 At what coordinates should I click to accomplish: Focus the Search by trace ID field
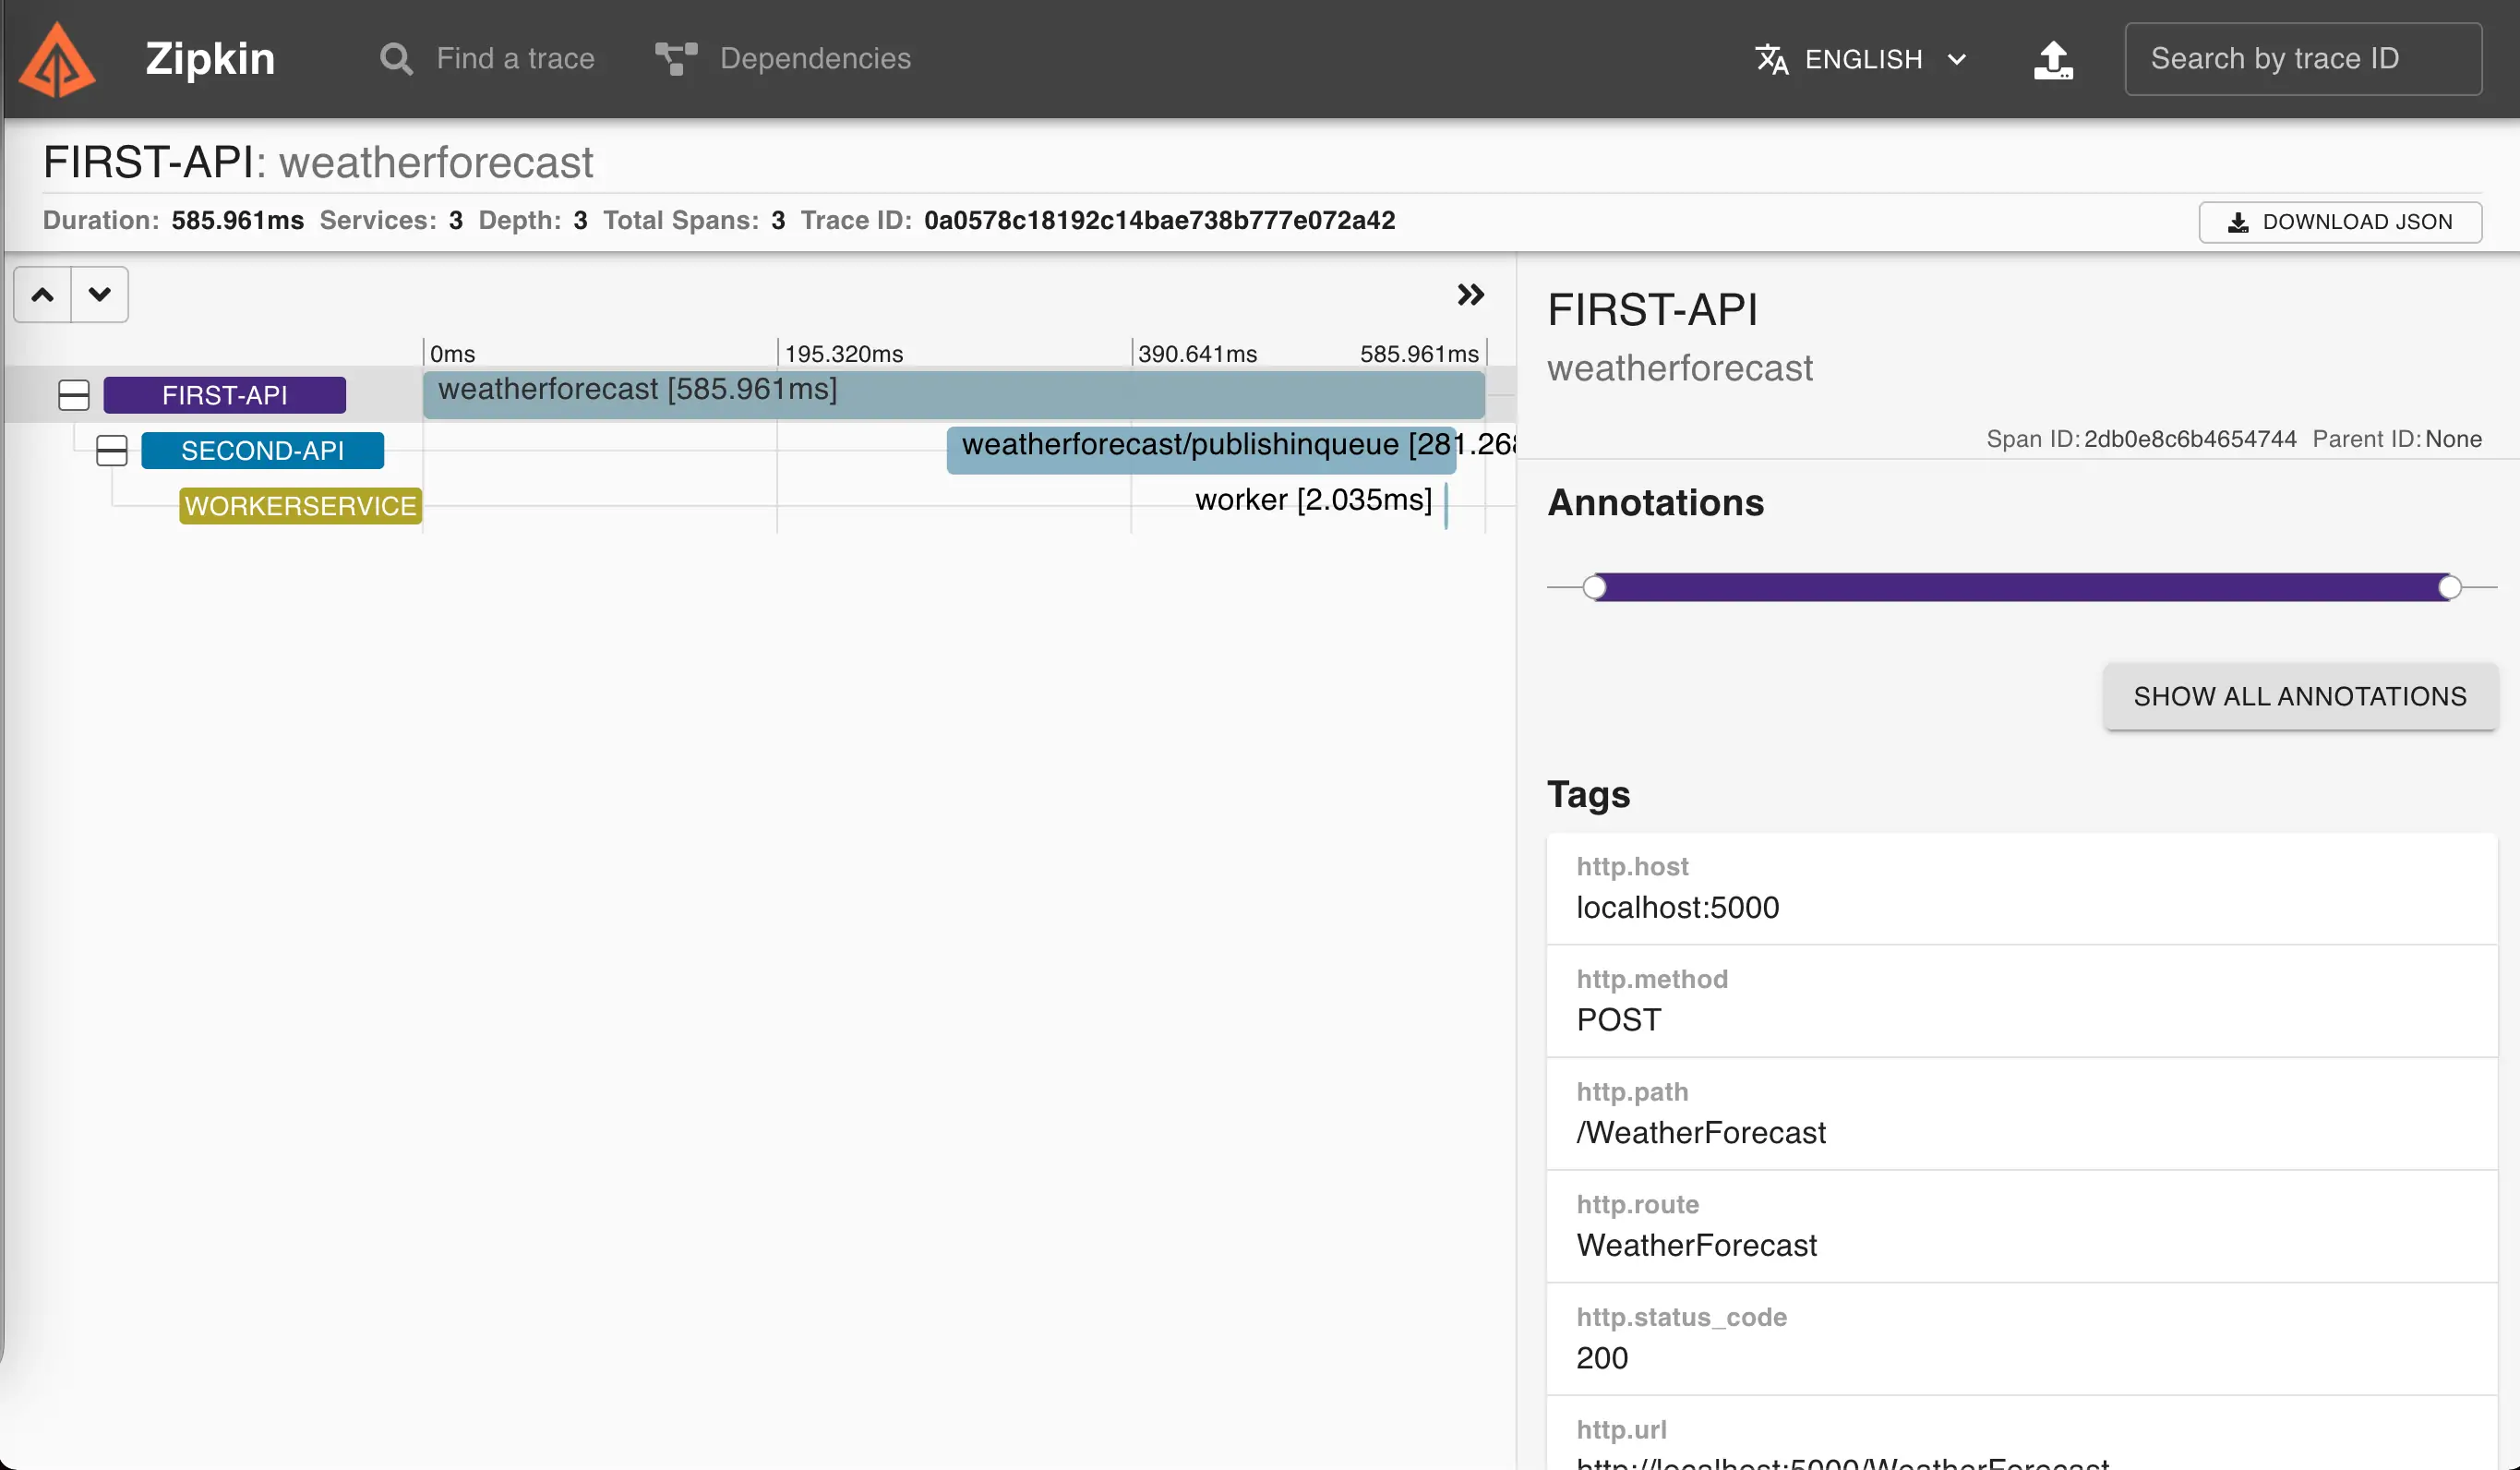(x=2302, y=59)
